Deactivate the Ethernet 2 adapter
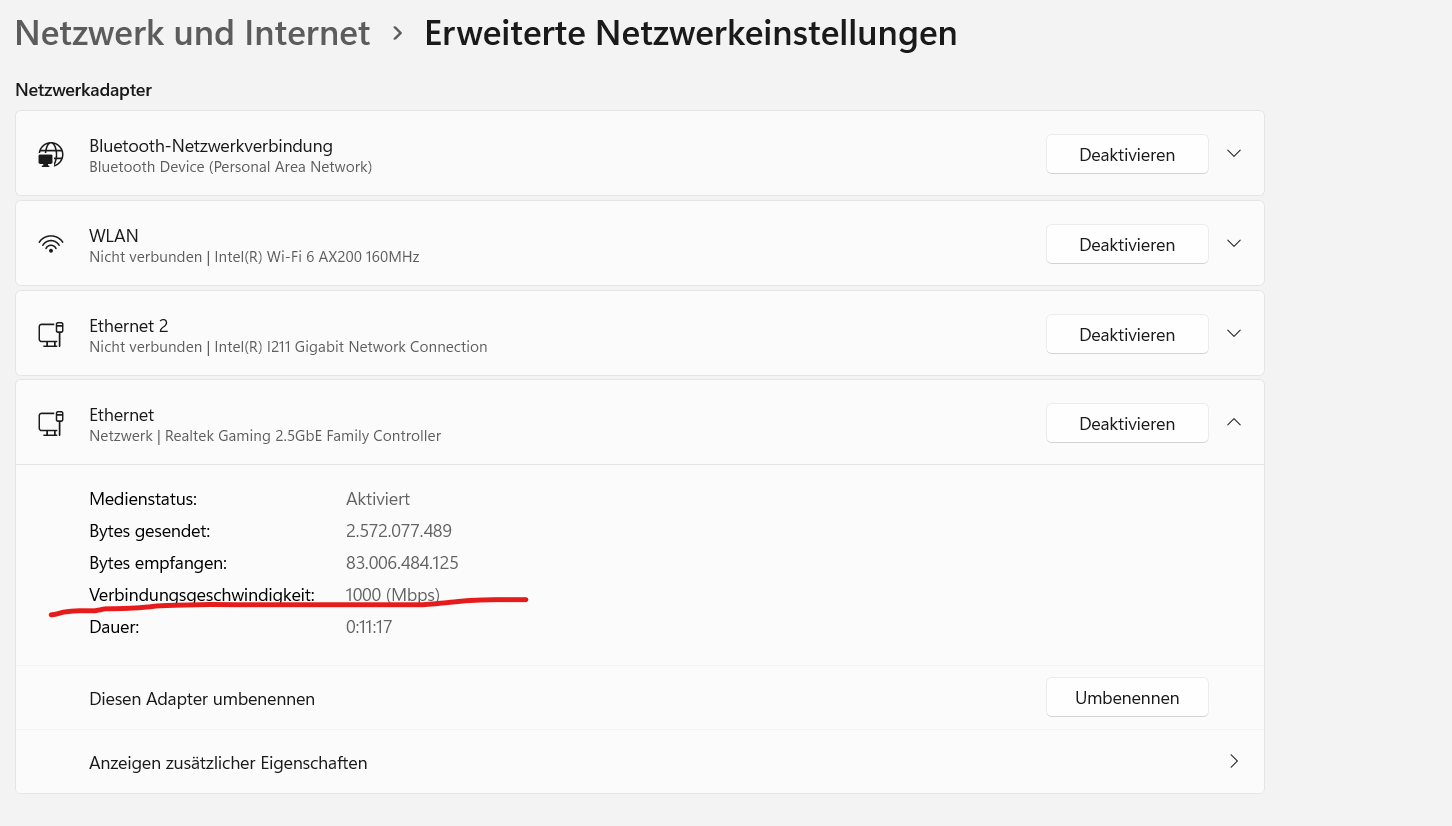 (x=1127, y=335)
